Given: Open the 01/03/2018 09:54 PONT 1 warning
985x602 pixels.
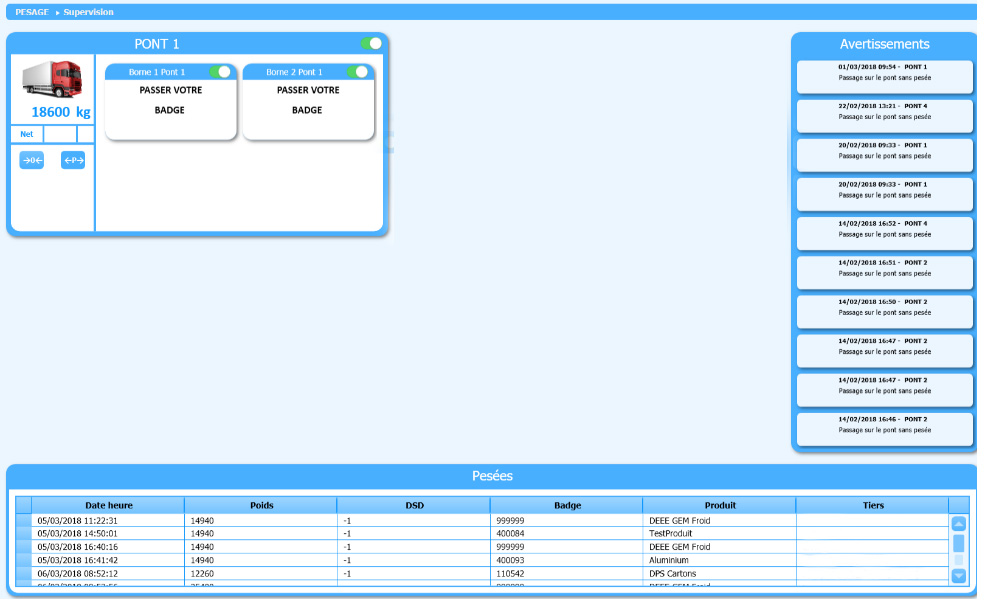Looking at the screenshot, I should [x=884, y=77].
